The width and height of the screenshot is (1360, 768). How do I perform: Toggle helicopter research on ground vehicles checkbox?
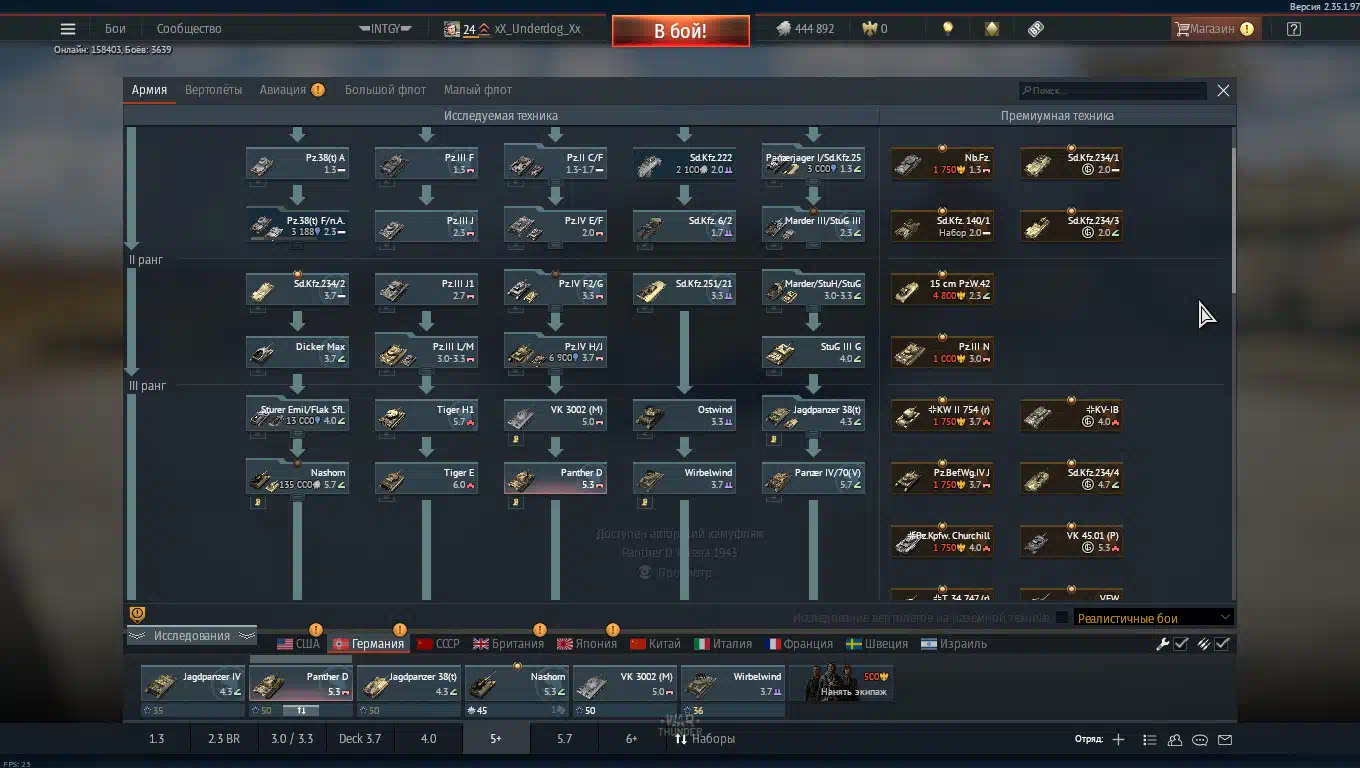click(x=1062, y=618)
